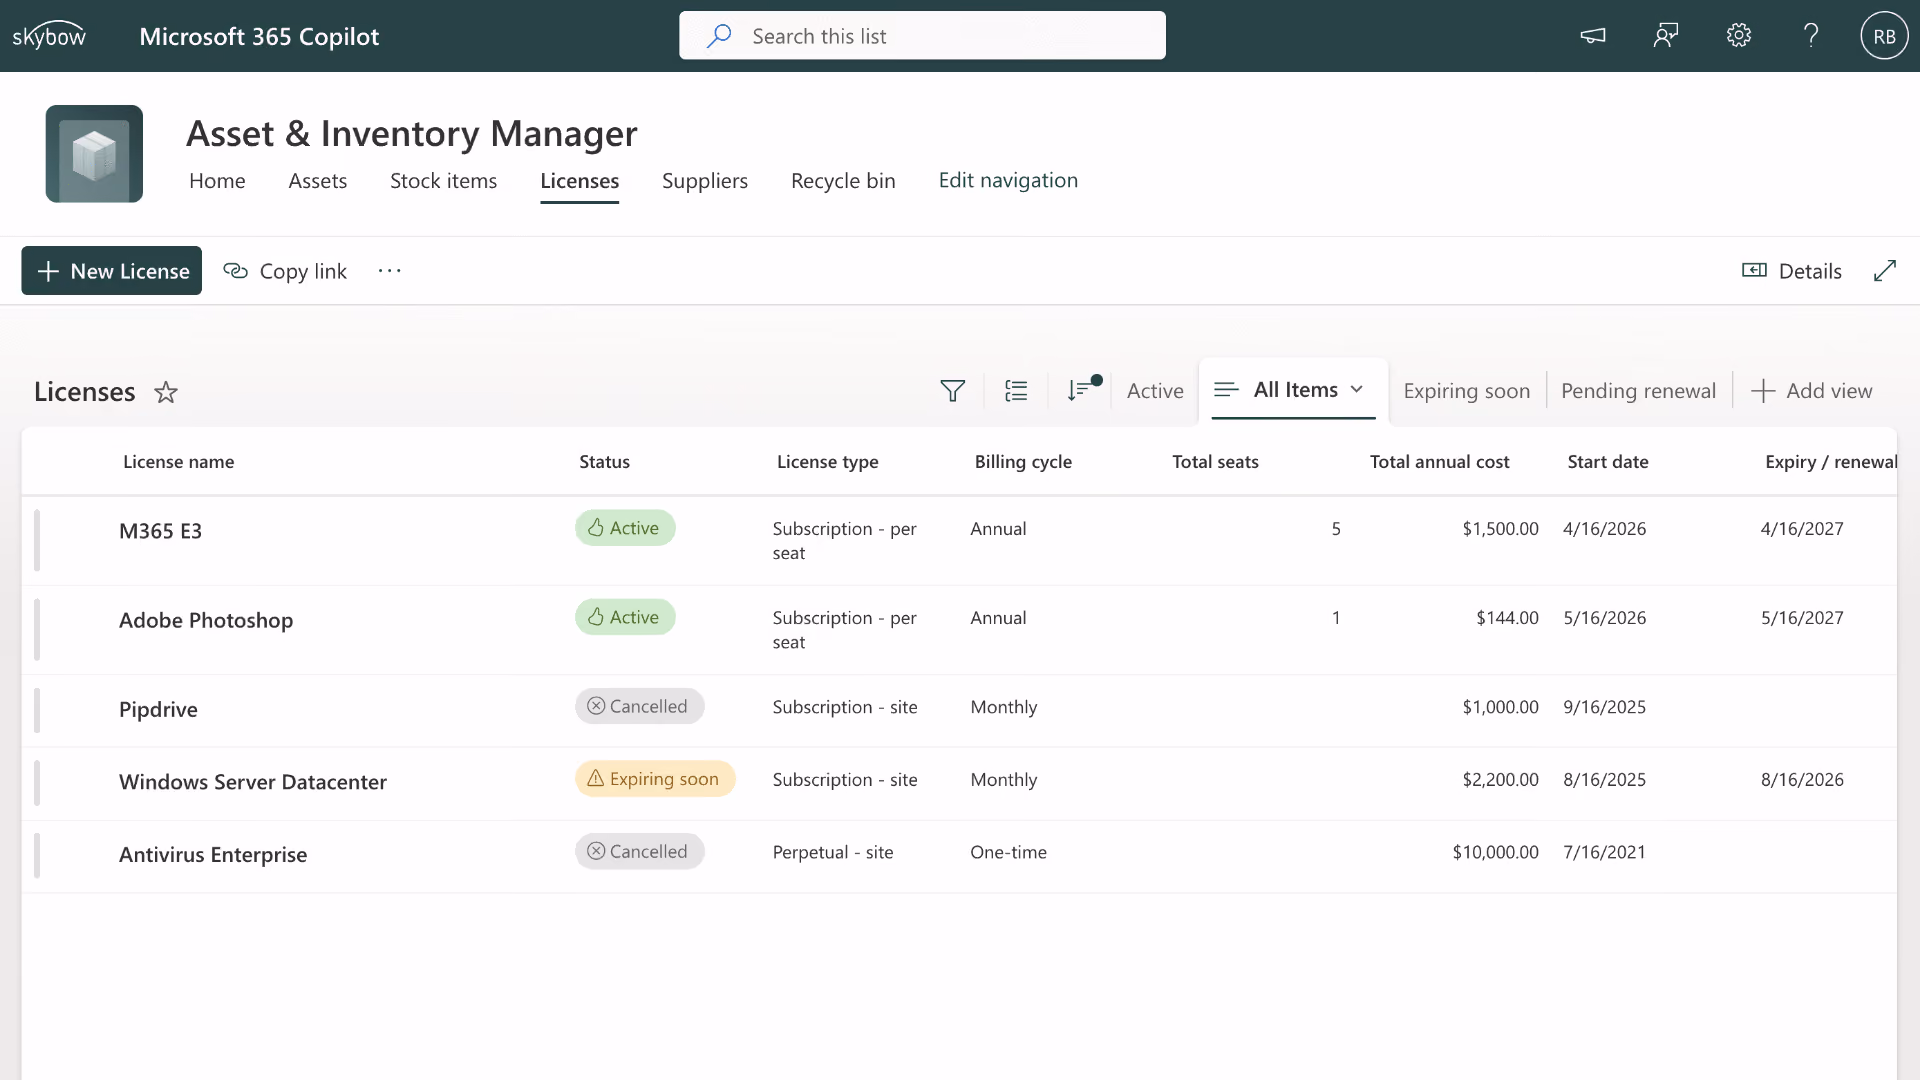Click the 9/16/2025 start date cell
Image resolution: width=1920 pixels, height=1080 pixels.
[x=1604, y=707]
